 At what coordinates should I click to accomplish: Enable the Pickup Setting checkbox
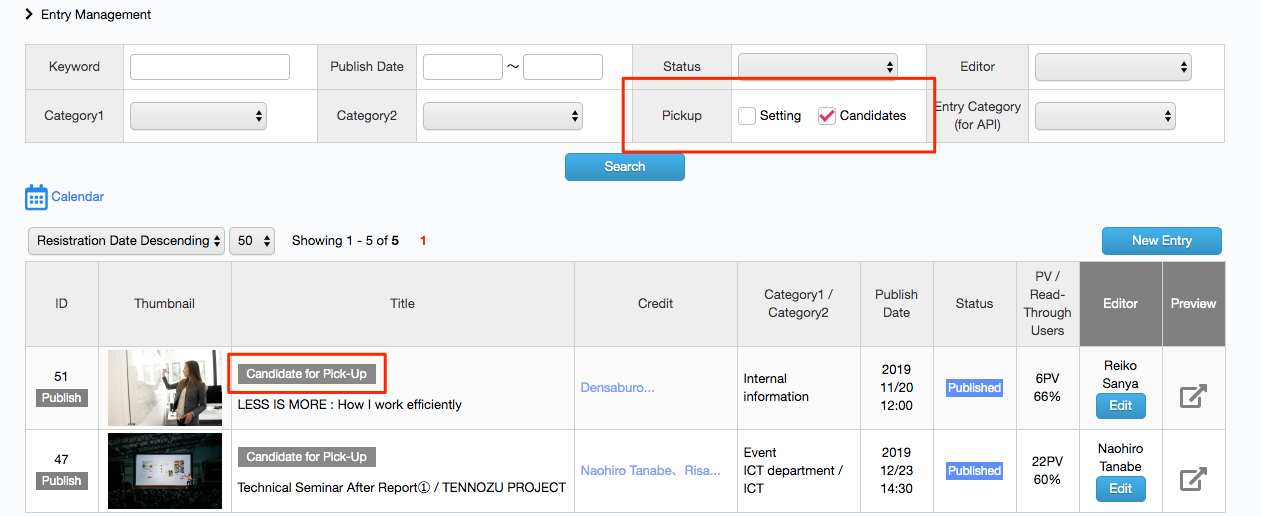coord(747,116)
